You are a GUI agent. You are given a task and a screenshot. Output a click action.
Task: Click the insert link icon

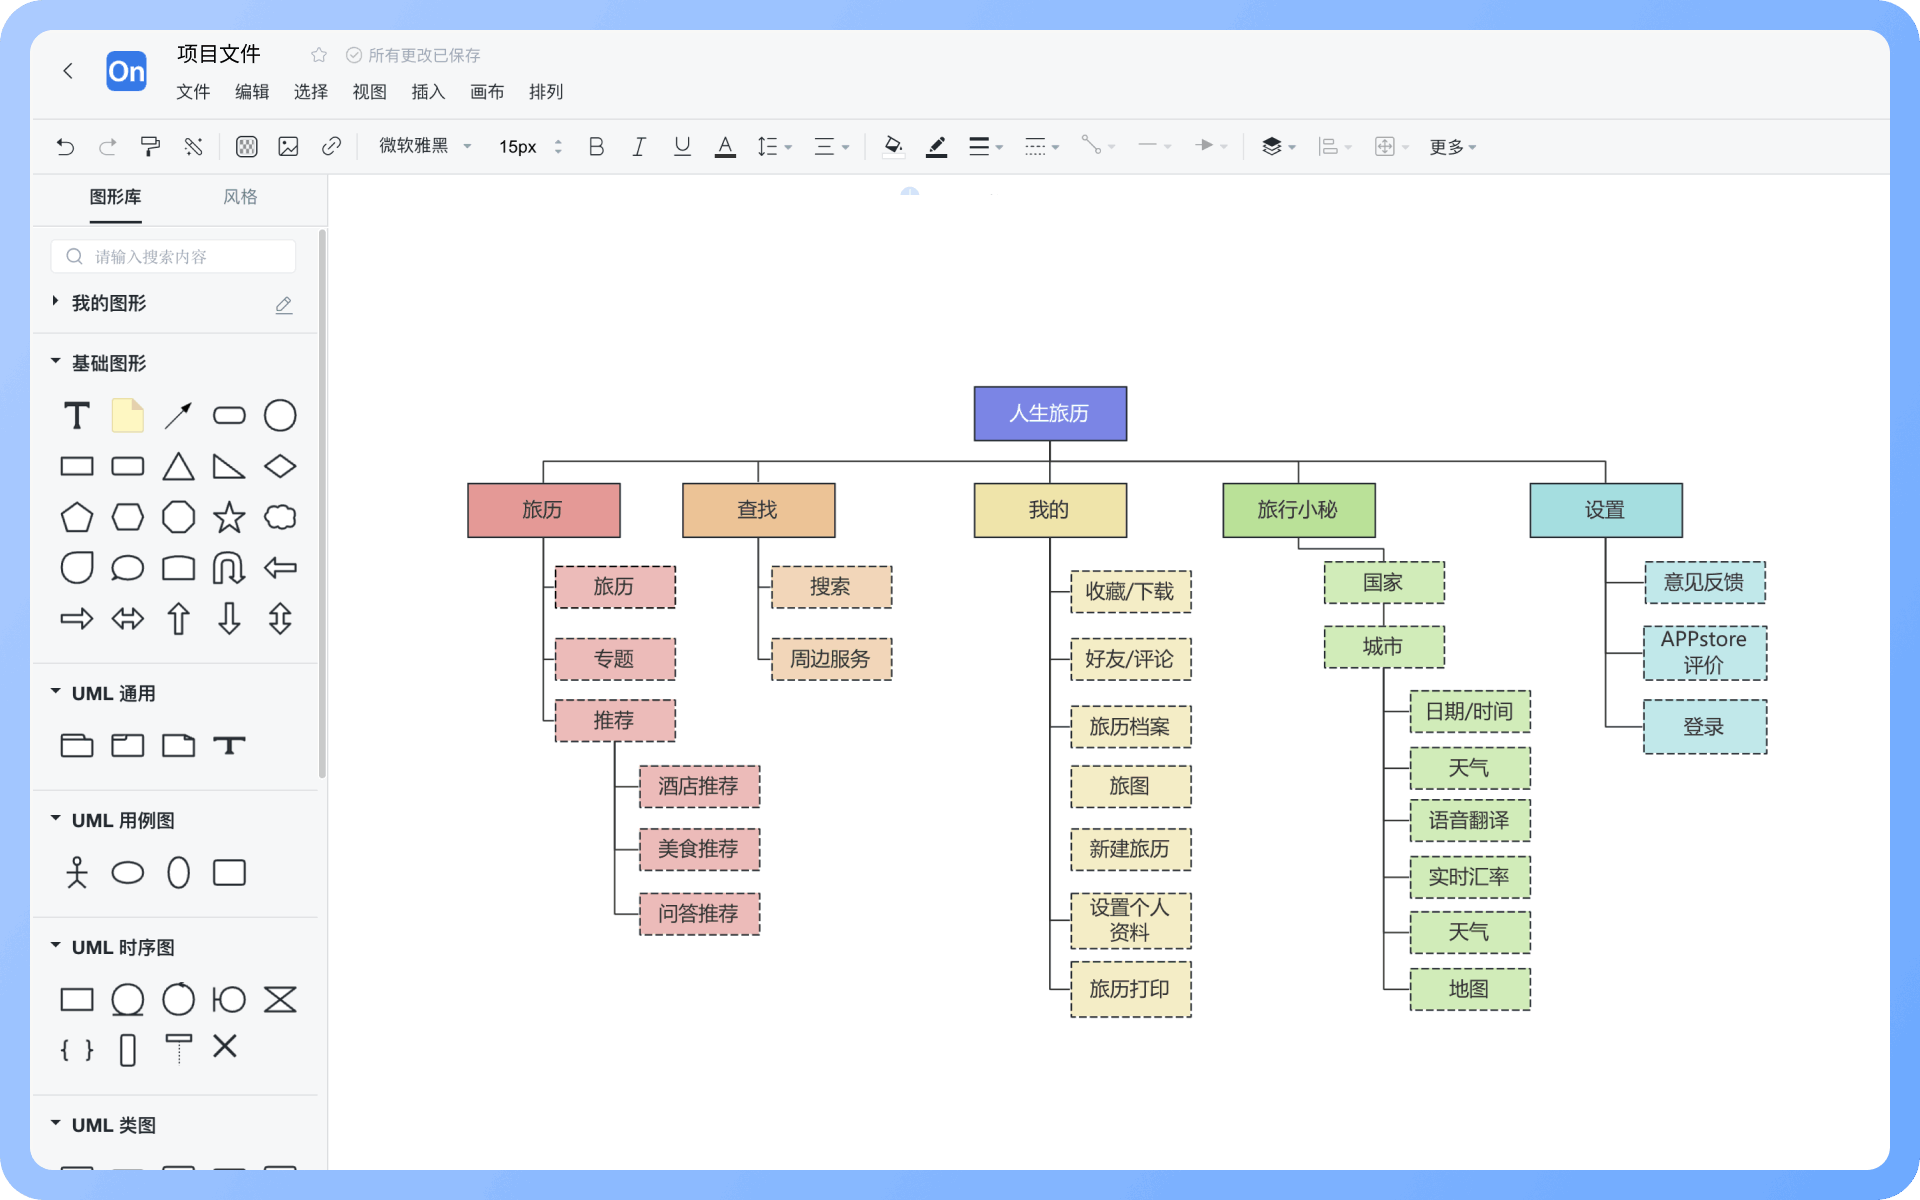(x=331, y=147)
